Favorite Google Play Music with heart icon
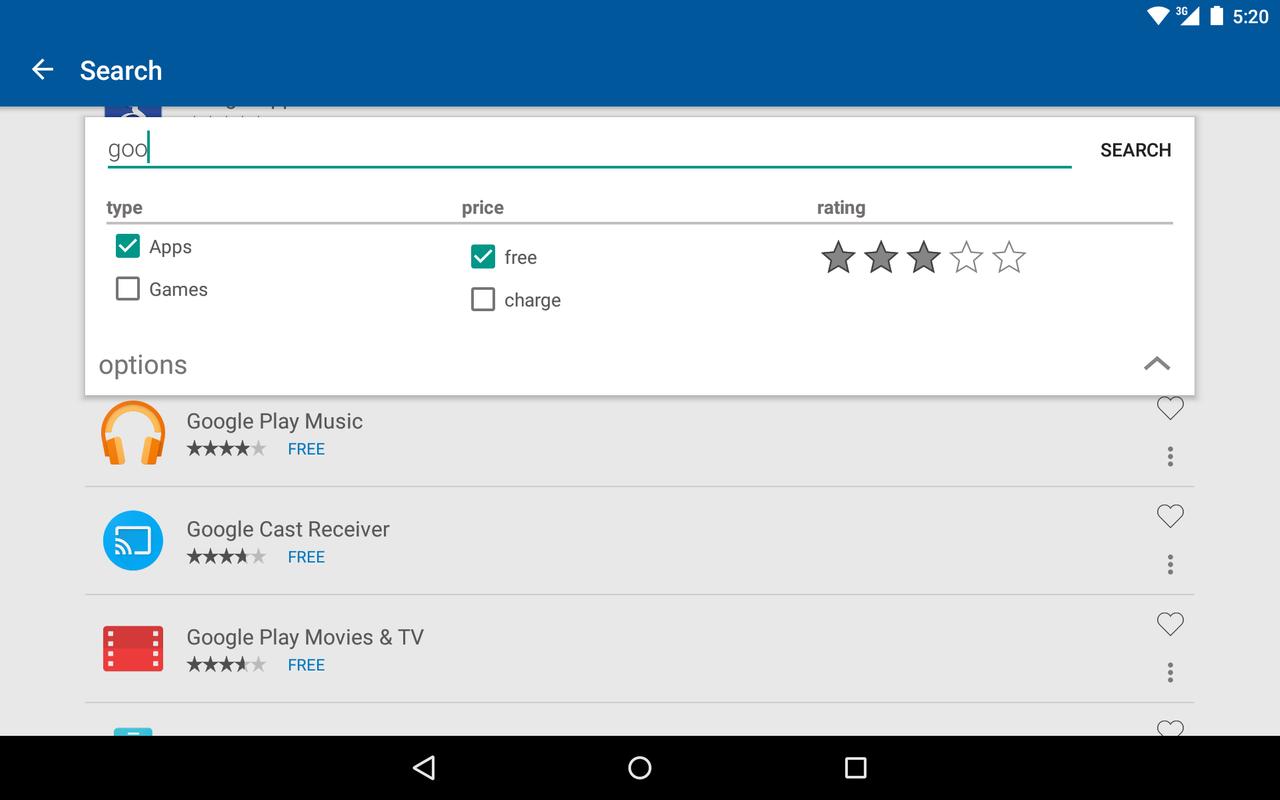This screenshot has width=1280, height=800. coord(1170,408)
